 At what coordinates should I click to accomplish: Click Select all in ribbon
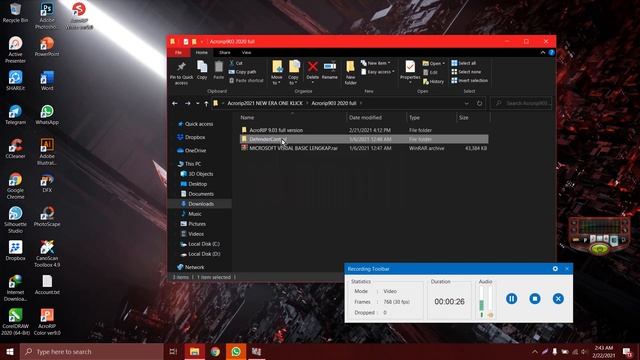click(464, 63)
